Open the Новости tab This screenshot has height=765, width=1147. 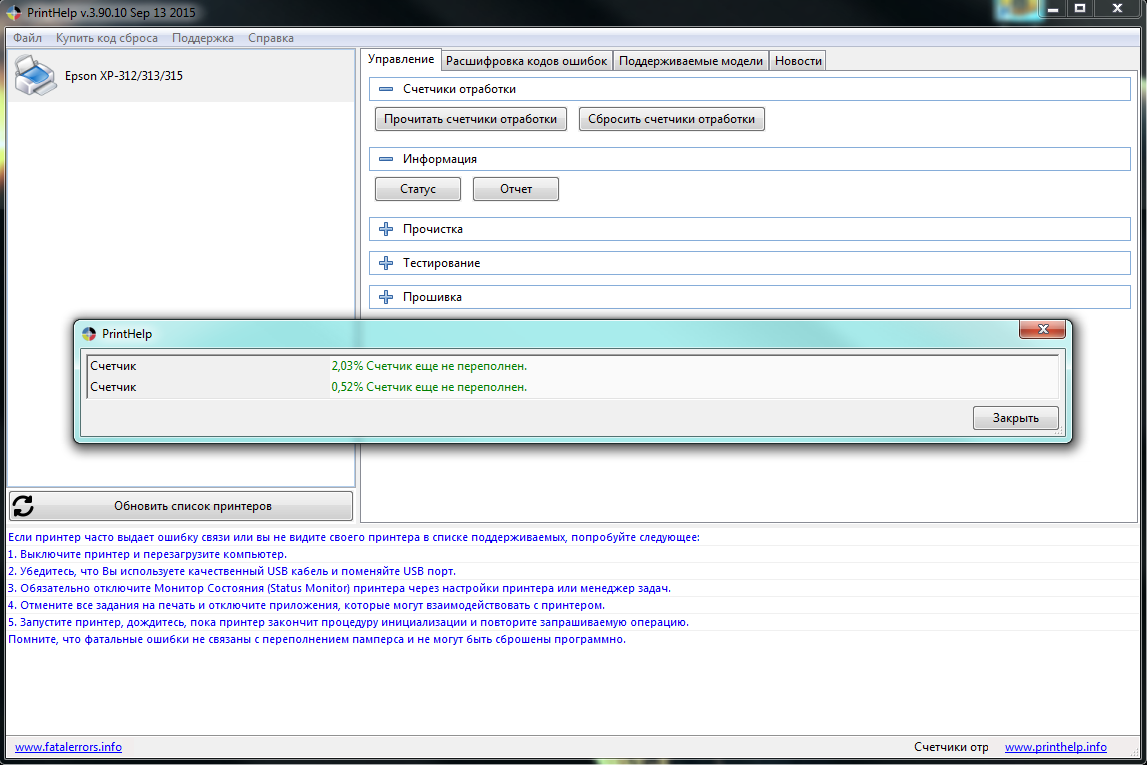pyautogui.click(x=798, y=61)
